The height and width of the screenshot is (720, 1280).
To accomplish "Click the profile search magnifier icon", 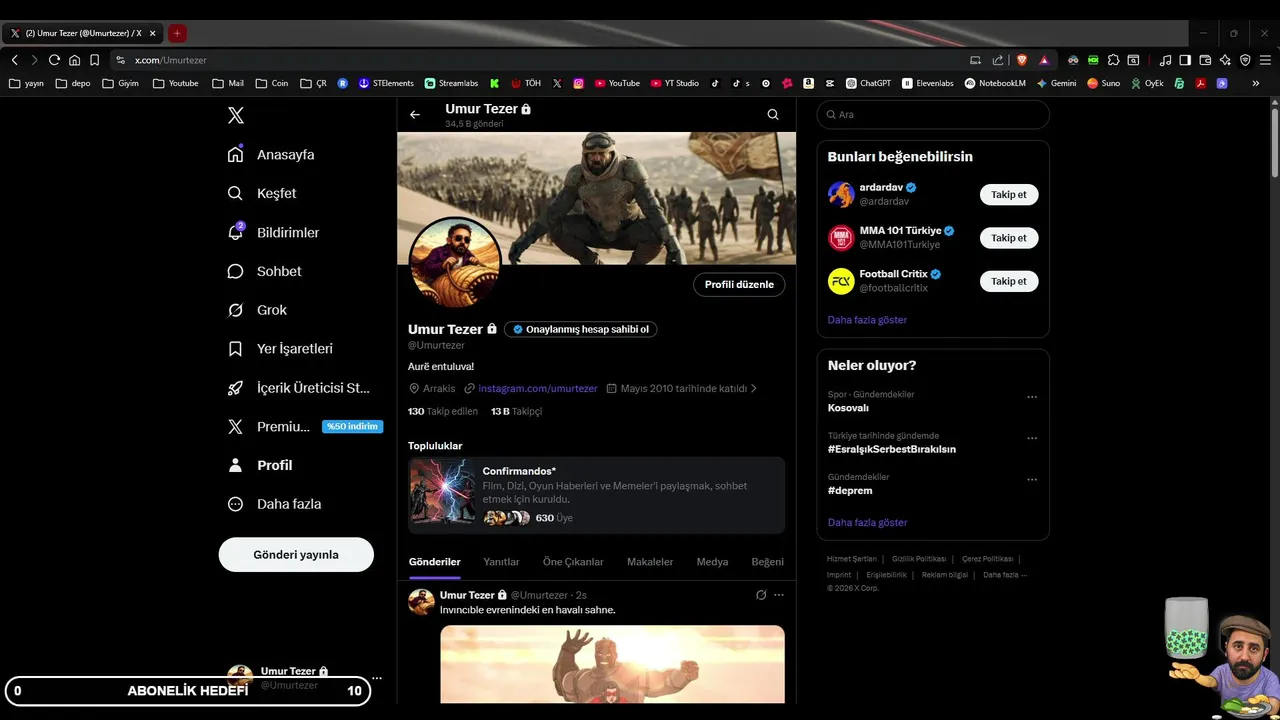I will [773, 115].
